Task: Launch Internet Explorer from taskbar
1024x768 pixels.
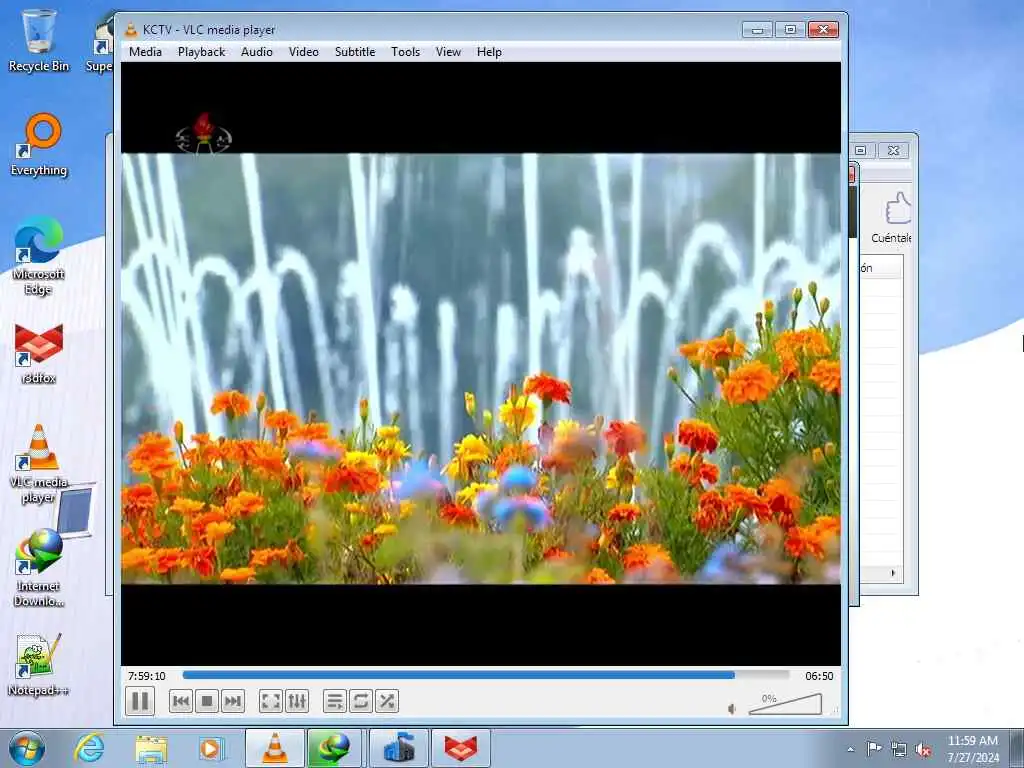Action: click(x=89, y=748)
